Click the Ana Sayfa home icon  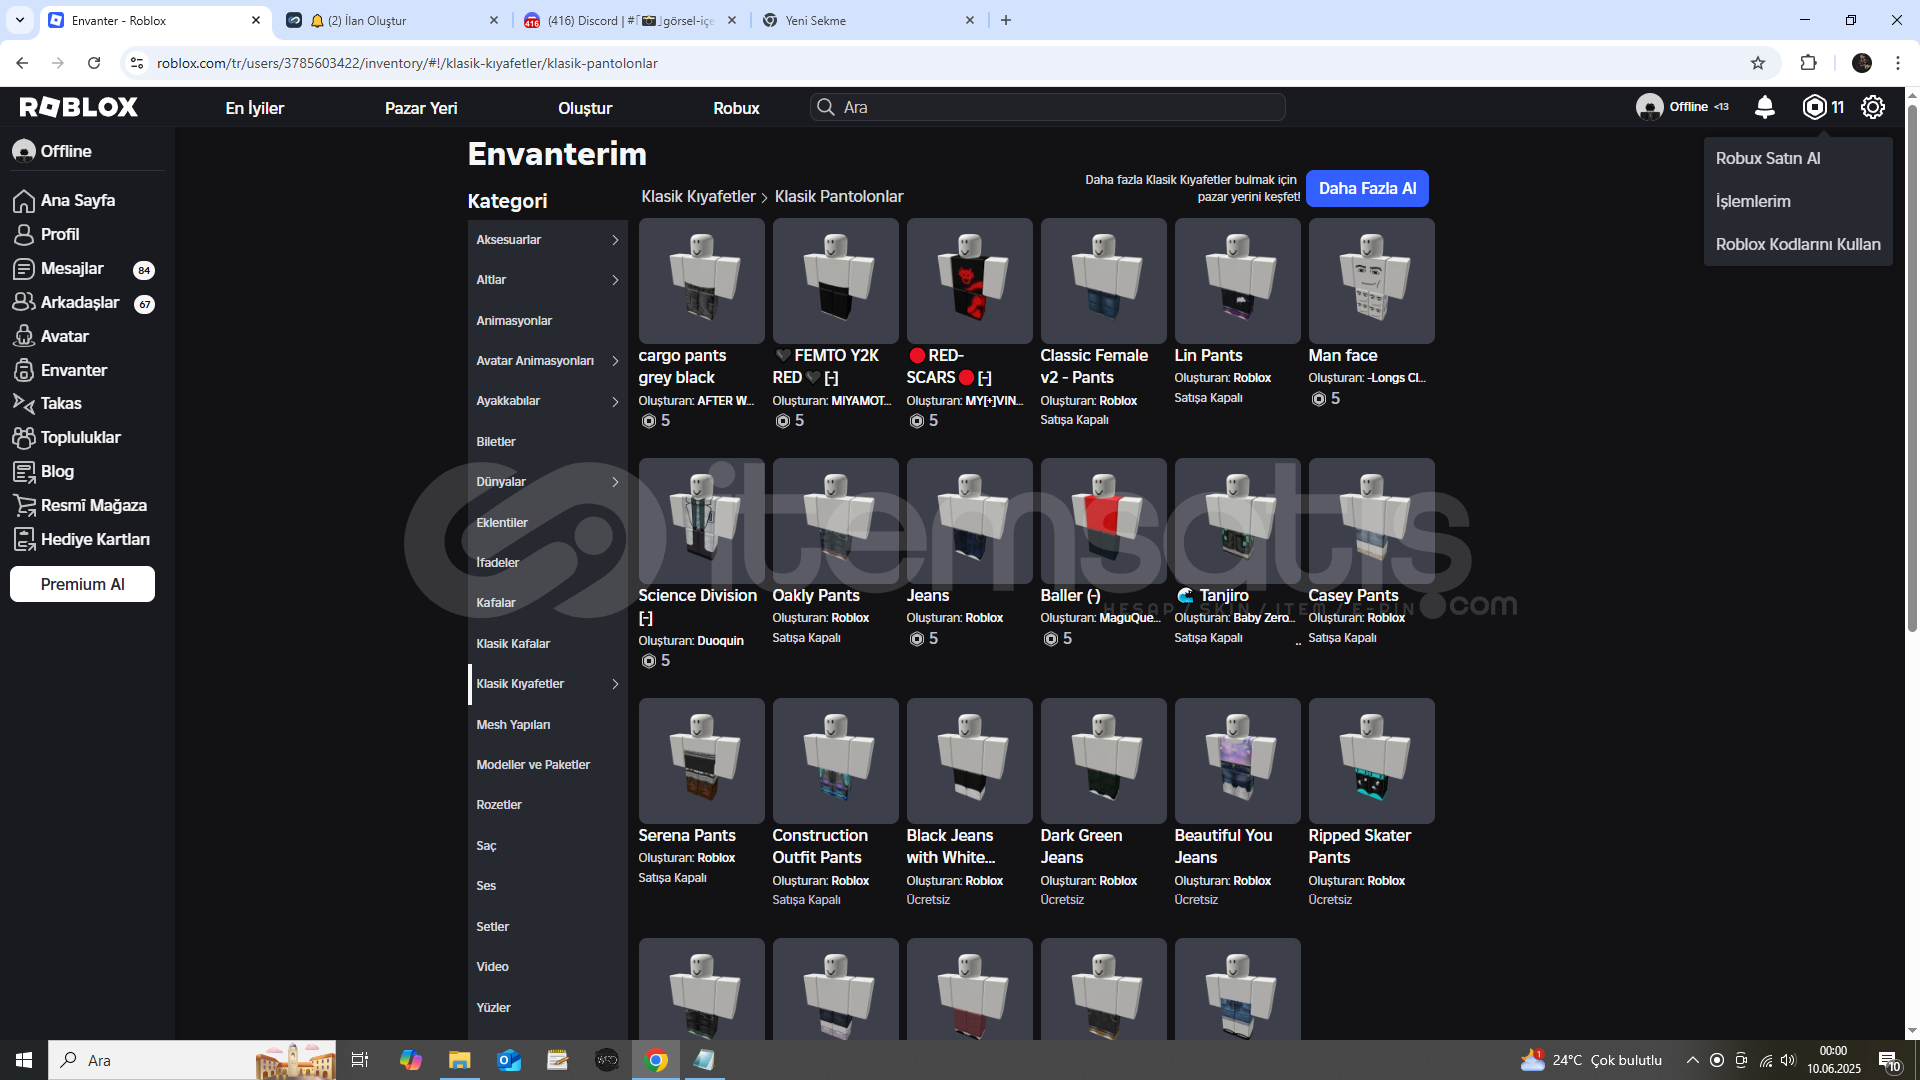point(24,201)
